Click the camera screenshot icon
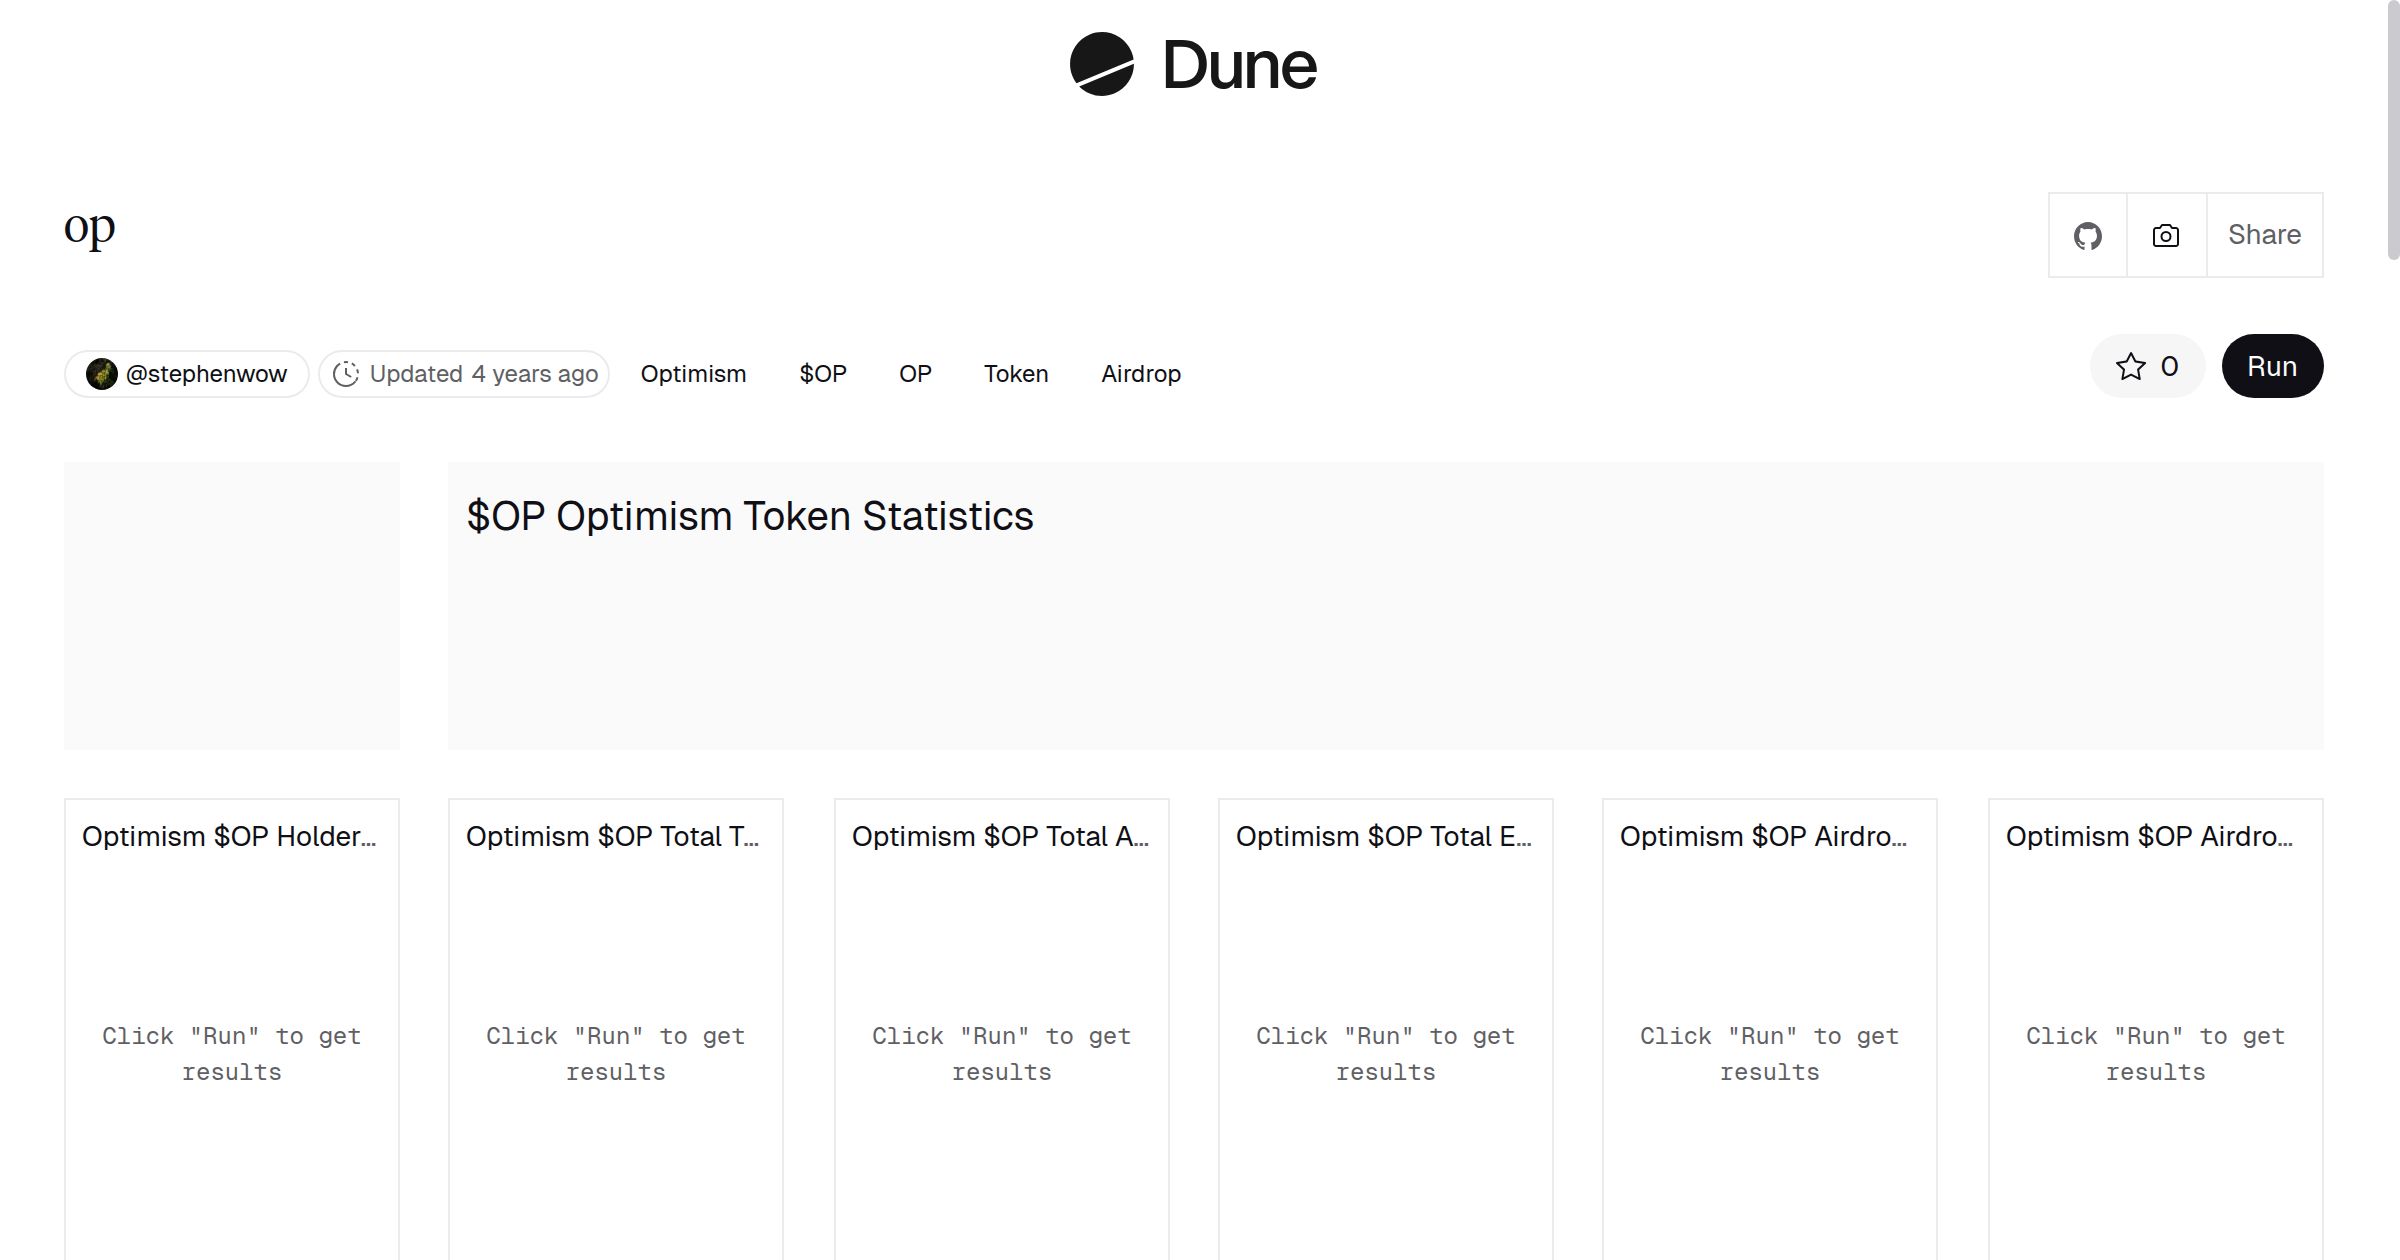 click(2165, 236)
